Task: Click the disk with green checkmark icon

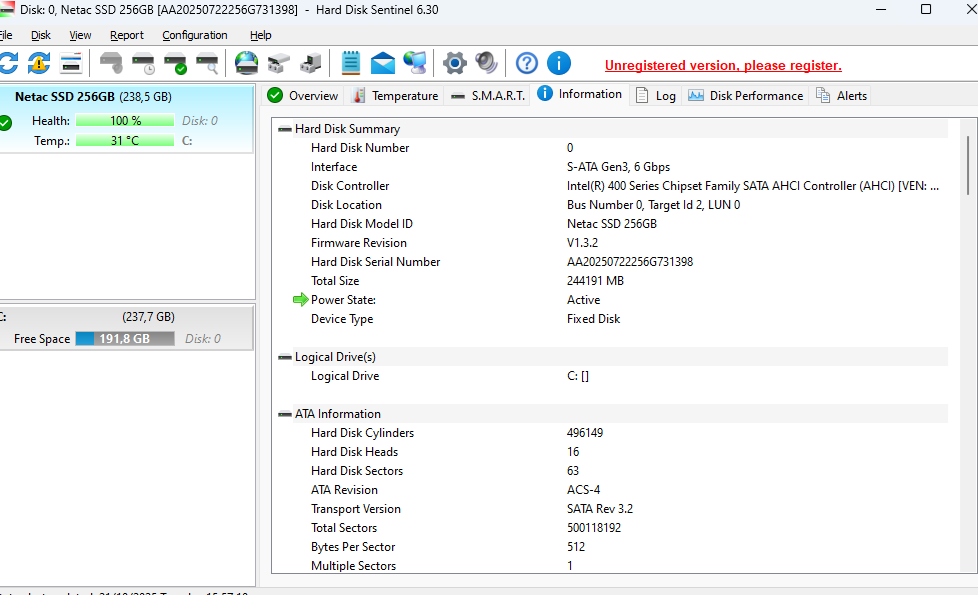Action: point(175,64)
